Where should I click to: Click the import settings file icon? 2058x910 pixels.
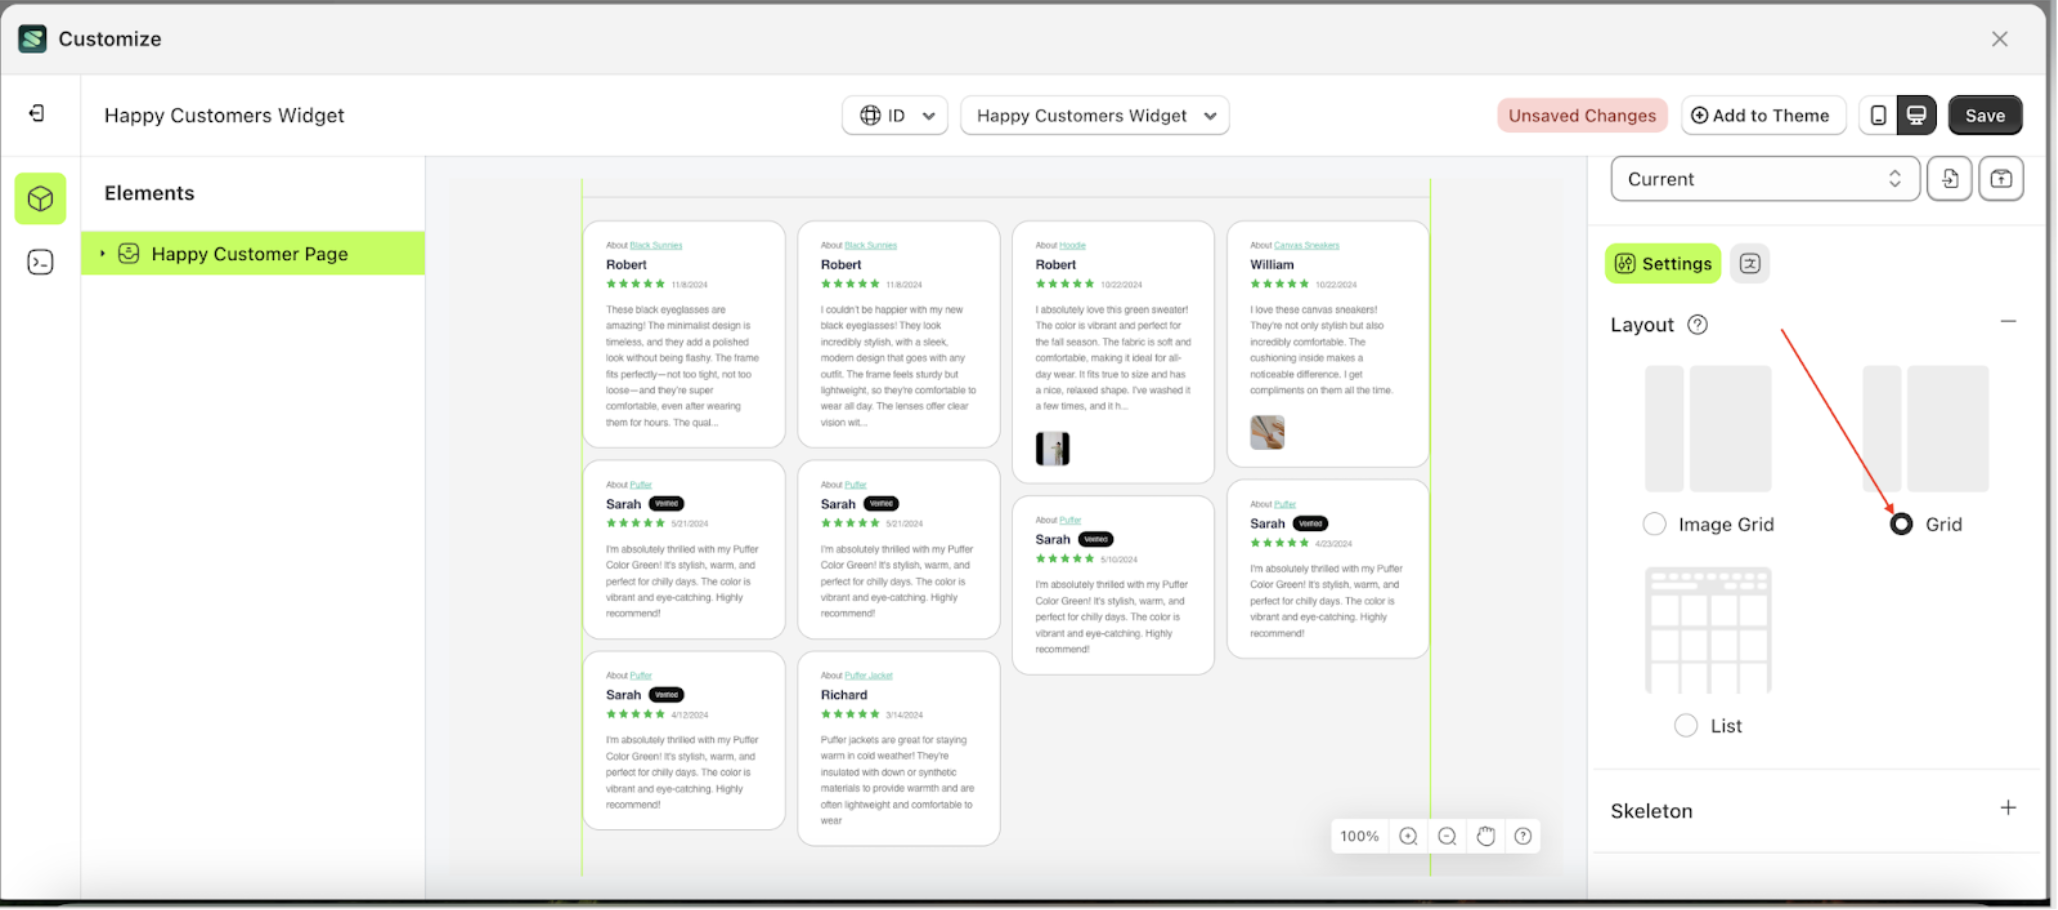1949,178
